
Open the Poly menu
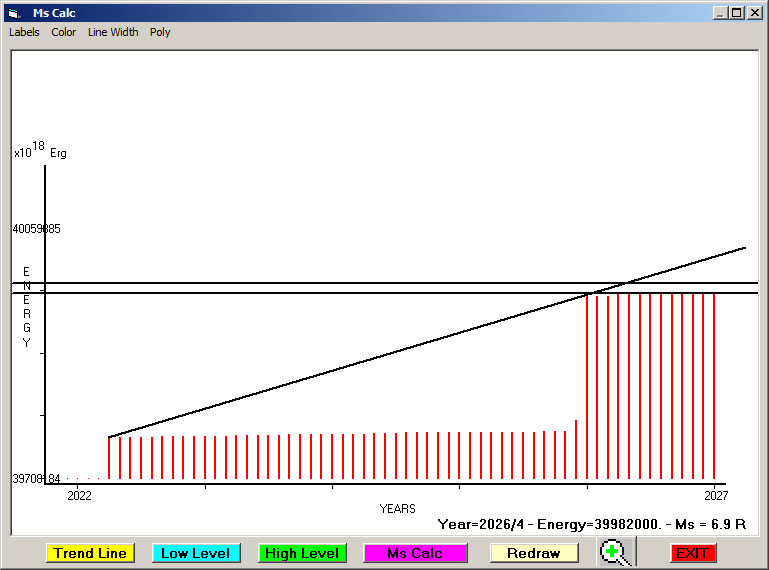coord(160,32)
